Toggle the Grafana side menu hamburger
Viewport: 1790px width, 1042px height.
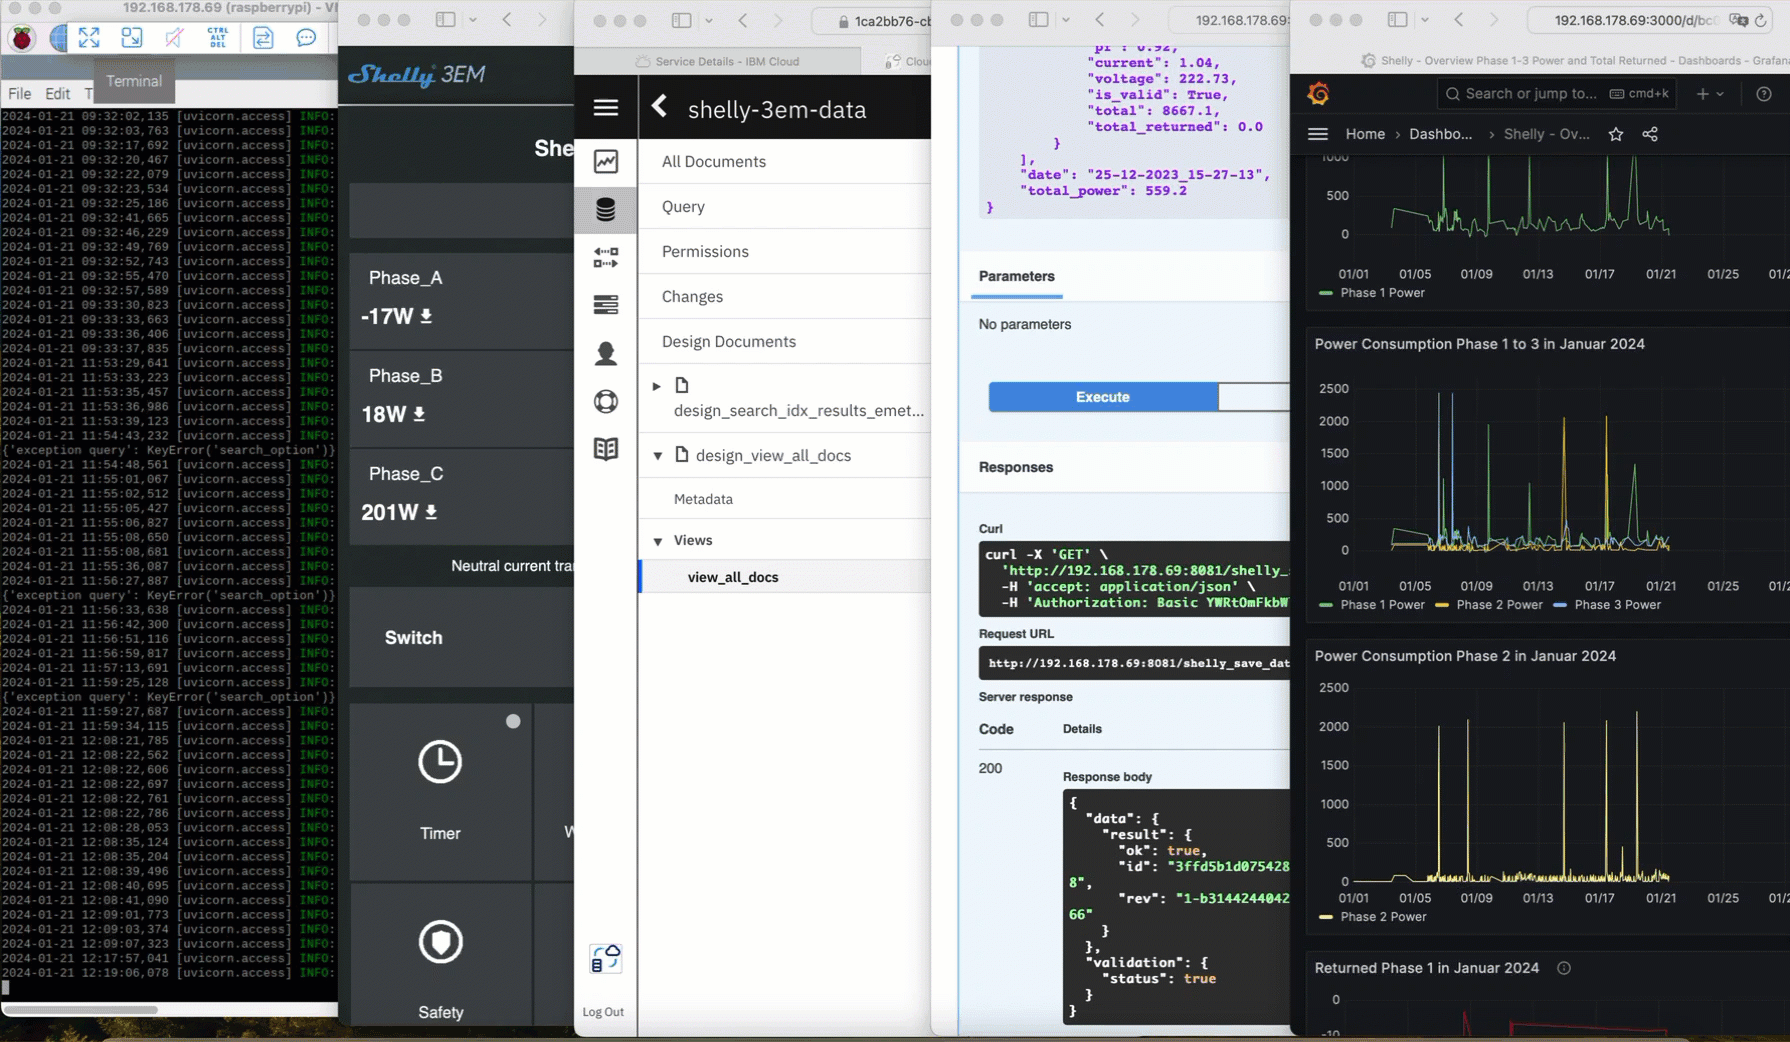coord(1318,134)
